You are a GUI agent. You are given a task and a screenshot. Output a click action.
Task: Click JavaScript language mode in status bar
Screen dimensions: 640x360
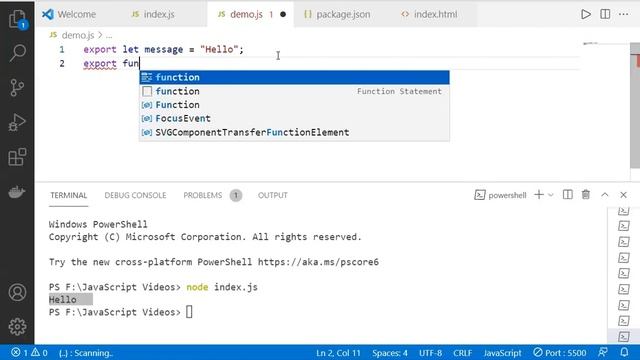coord(502,353)
